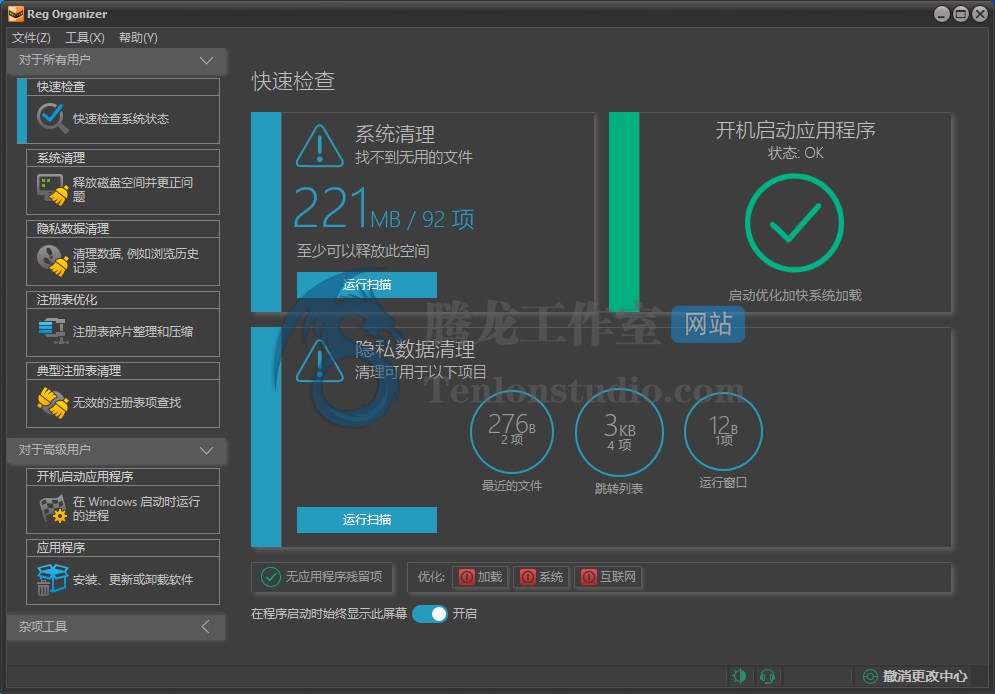Click the green checkmark status circle
The height and width of the screenshot is (694, 995).
point(794,223)
